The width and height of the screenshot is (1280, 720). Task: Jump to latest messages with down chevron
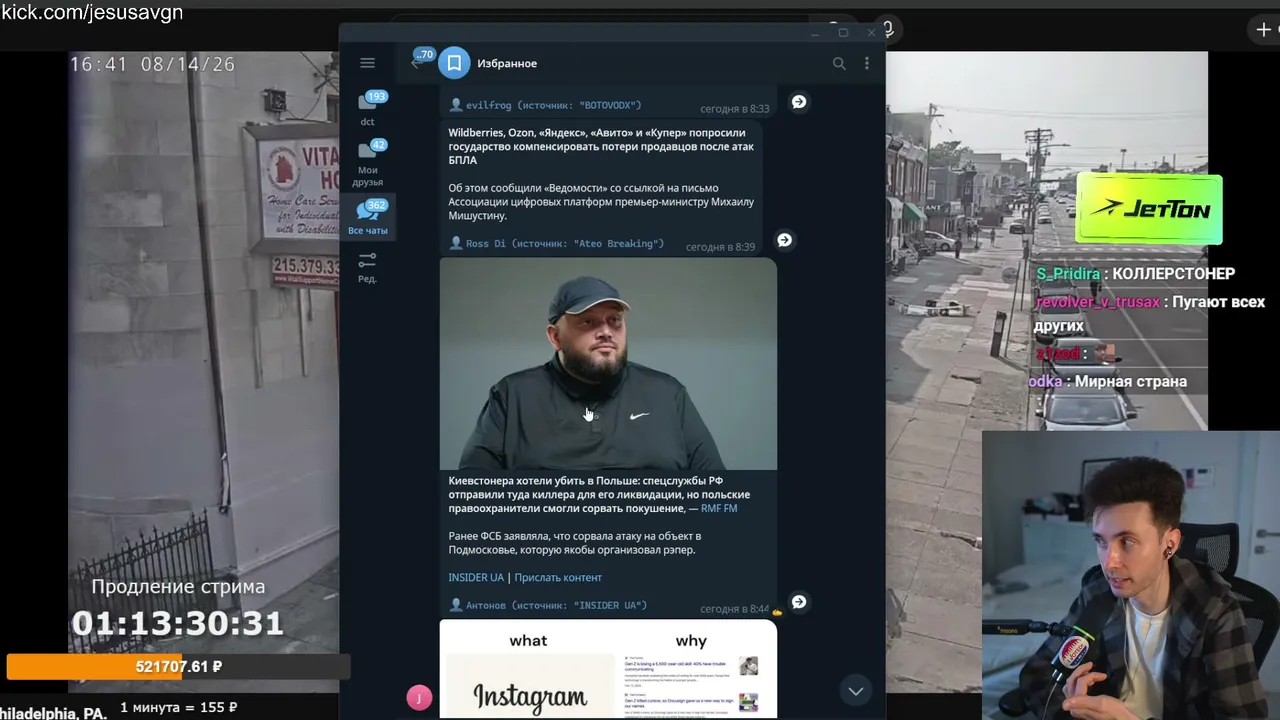tap(855, 690)
